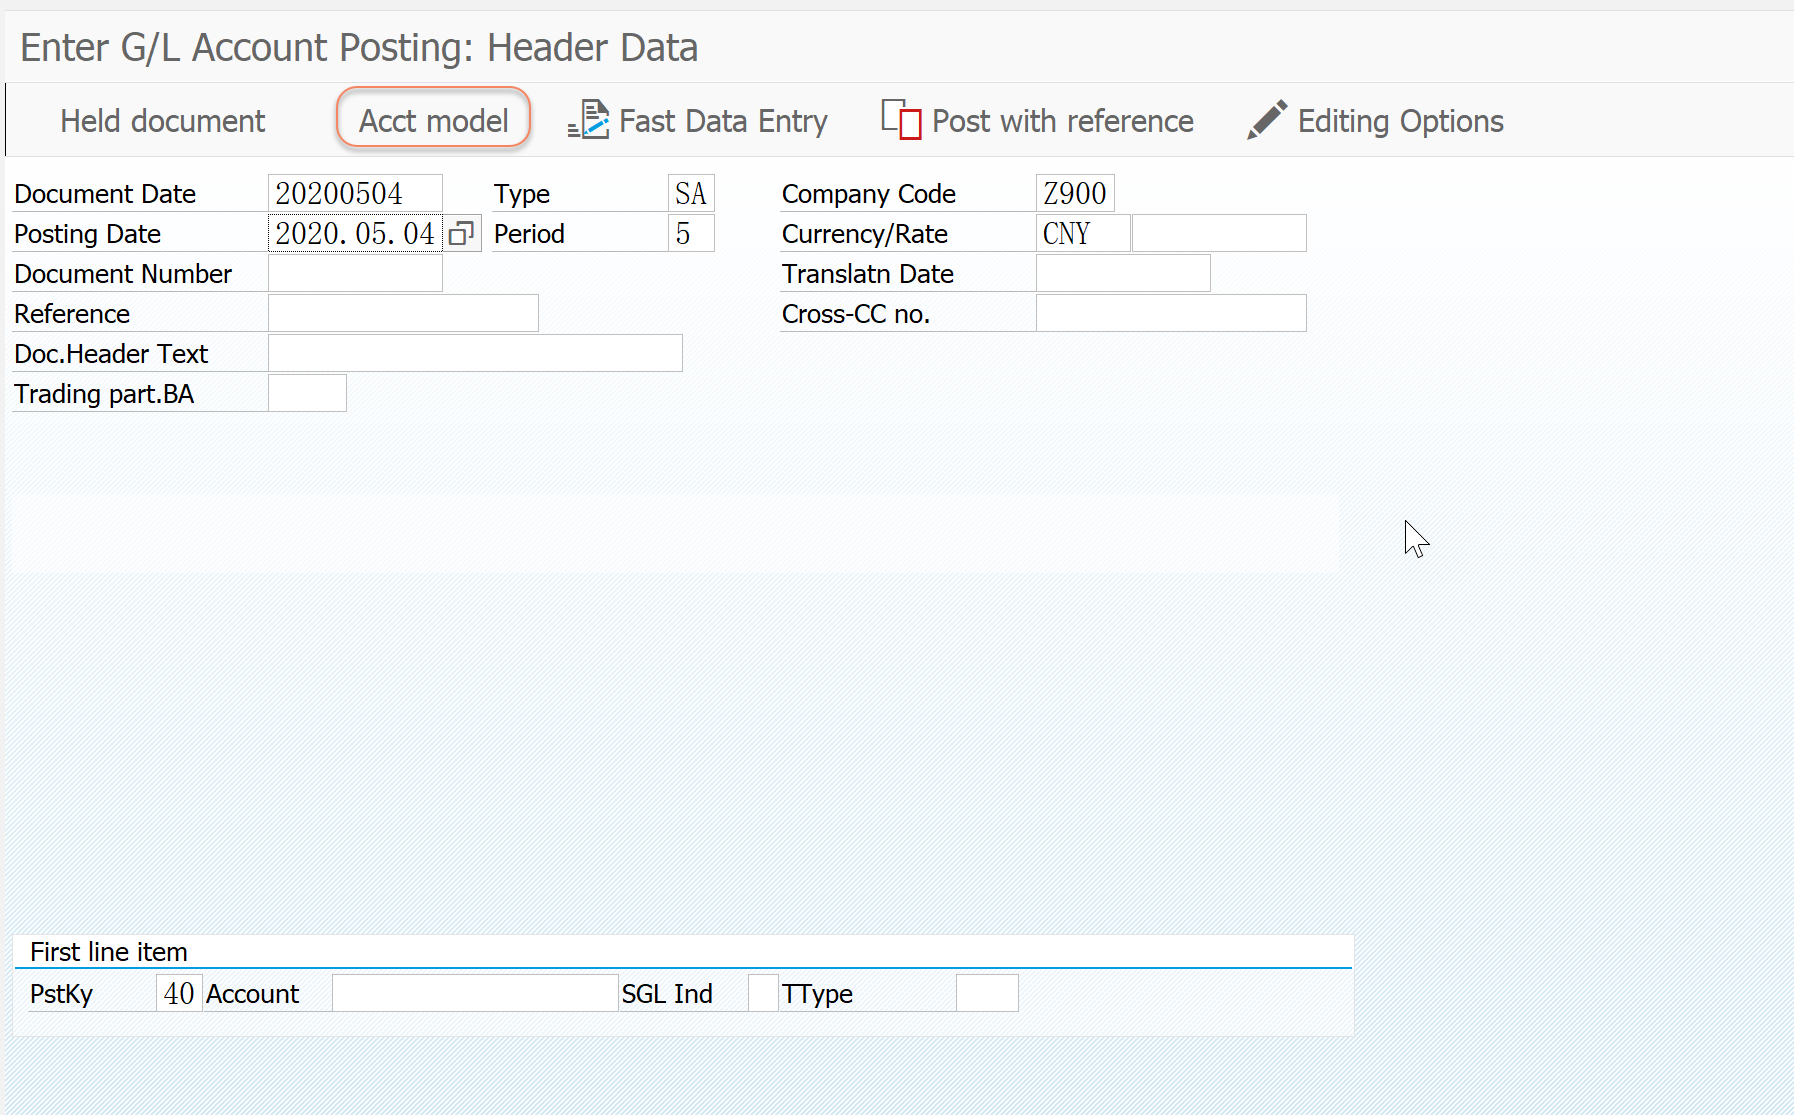Focus the PstKy field showing 40
1794x1115 pixels.
pos(178,993)
